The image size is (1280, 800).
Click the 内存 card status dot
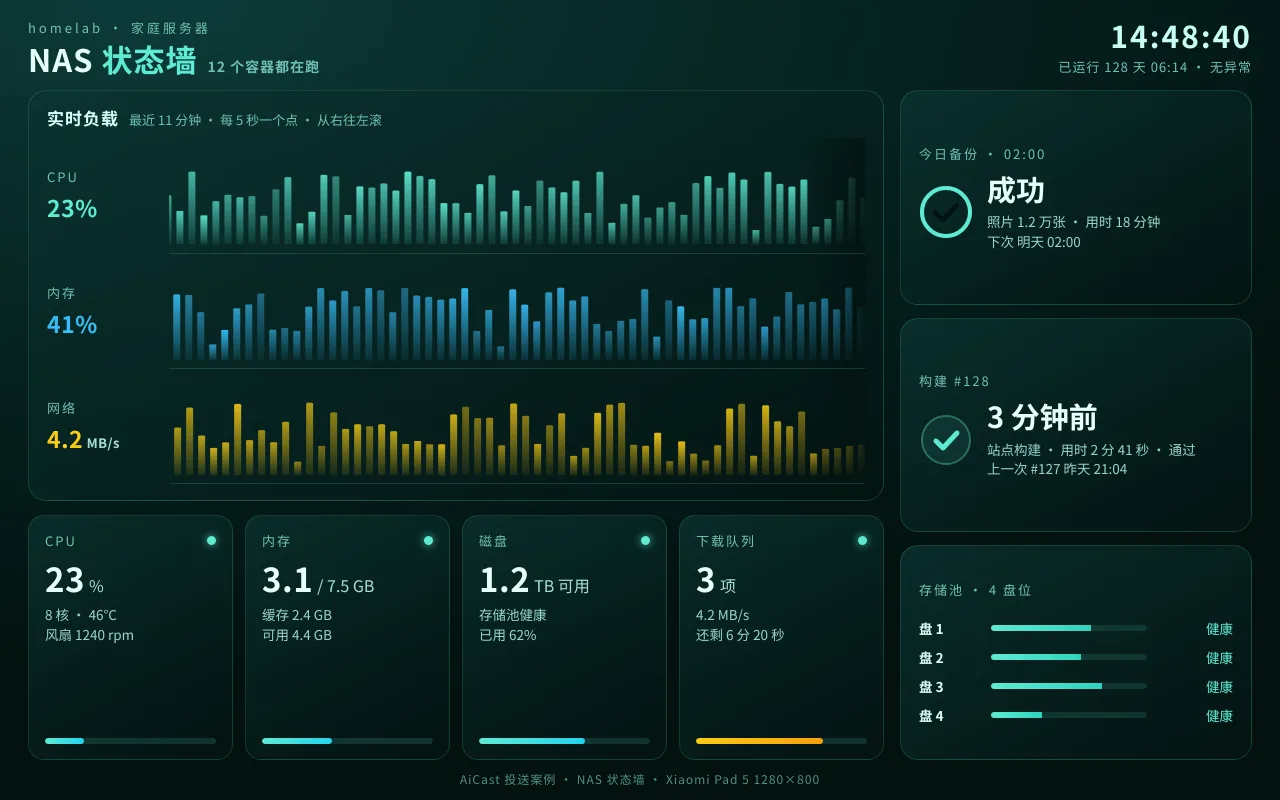tap(428, 540)
